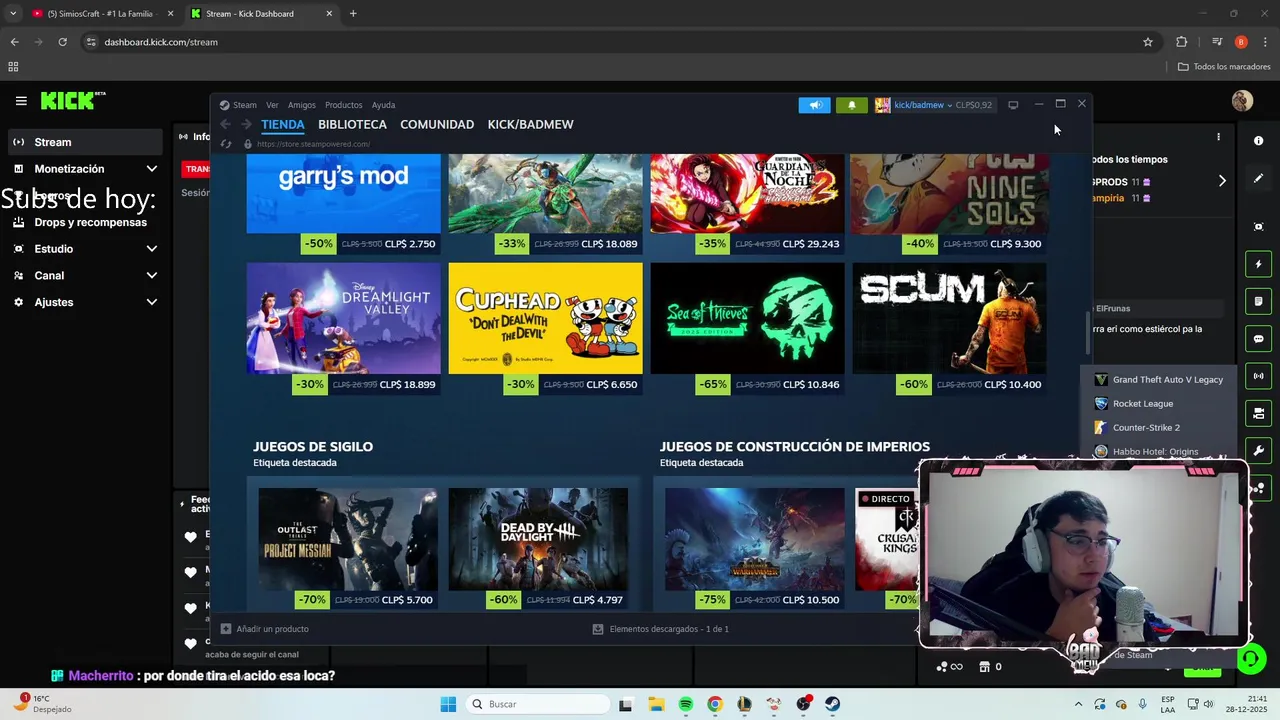The width and height of the screenshot is (1280, 720).
Task: Open Elementos descargados in Steam footer
Action: 661,629
